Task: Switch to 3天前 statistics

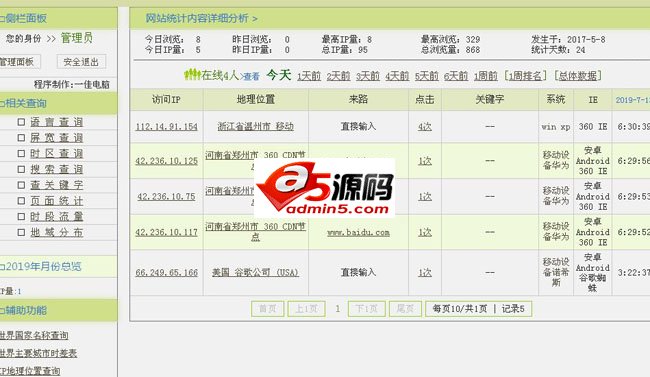Action: [368, 76]
